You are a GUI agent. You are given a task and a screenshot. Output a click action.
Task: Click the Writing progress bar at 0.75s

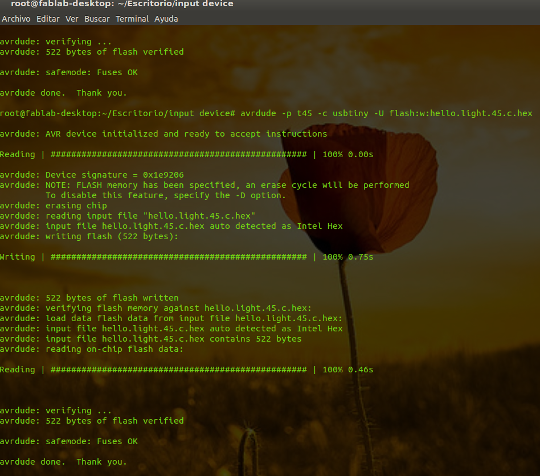(187, 257)
